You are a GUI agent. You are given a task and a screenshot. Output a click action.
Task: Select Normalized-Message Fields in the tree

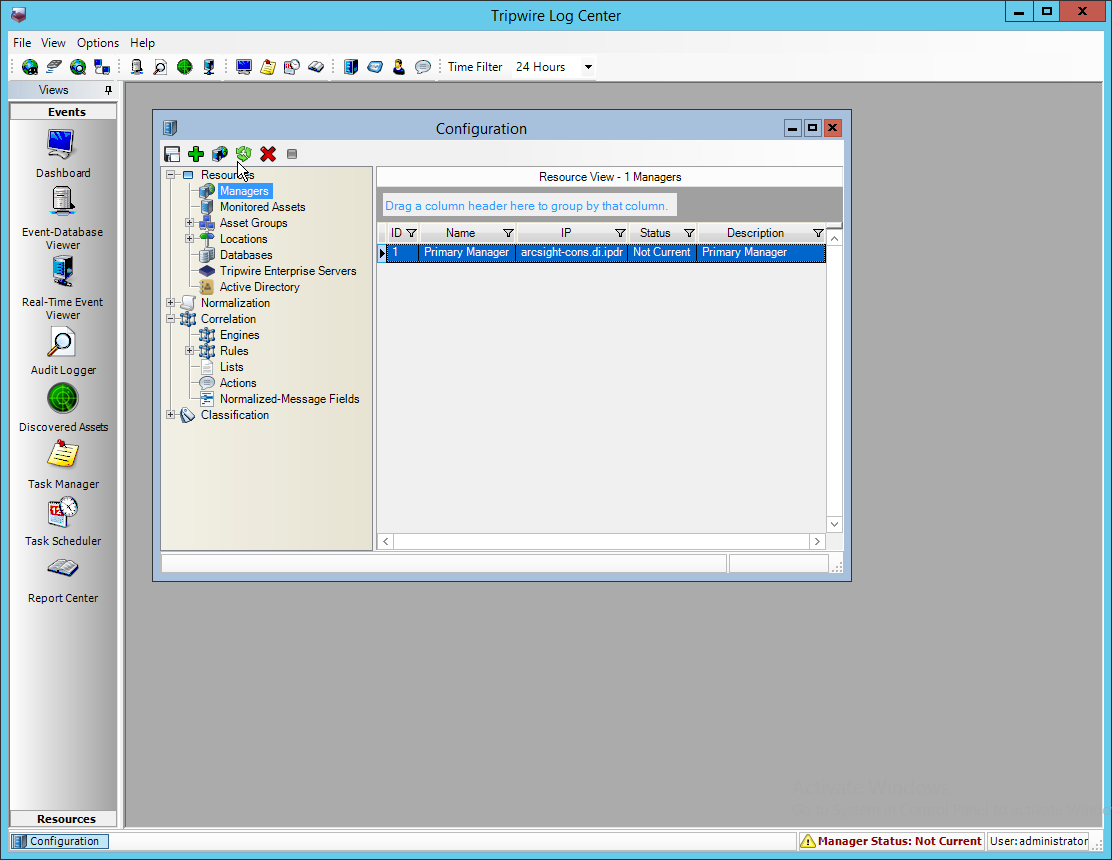tap(289, 399)
